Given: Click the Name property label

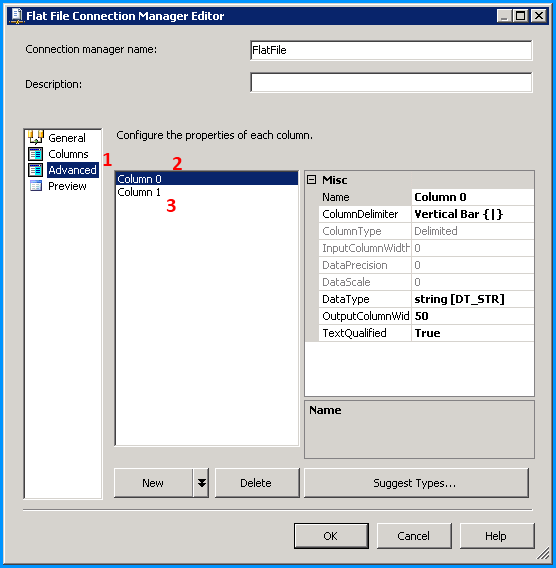Looking at the screenshot, I should pos(365,197).
